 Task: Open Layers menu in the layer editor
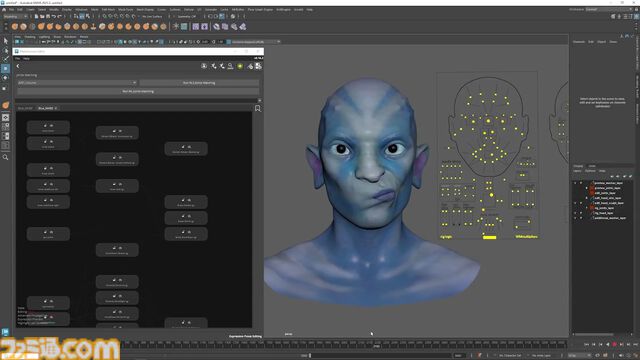coord(577,171)
